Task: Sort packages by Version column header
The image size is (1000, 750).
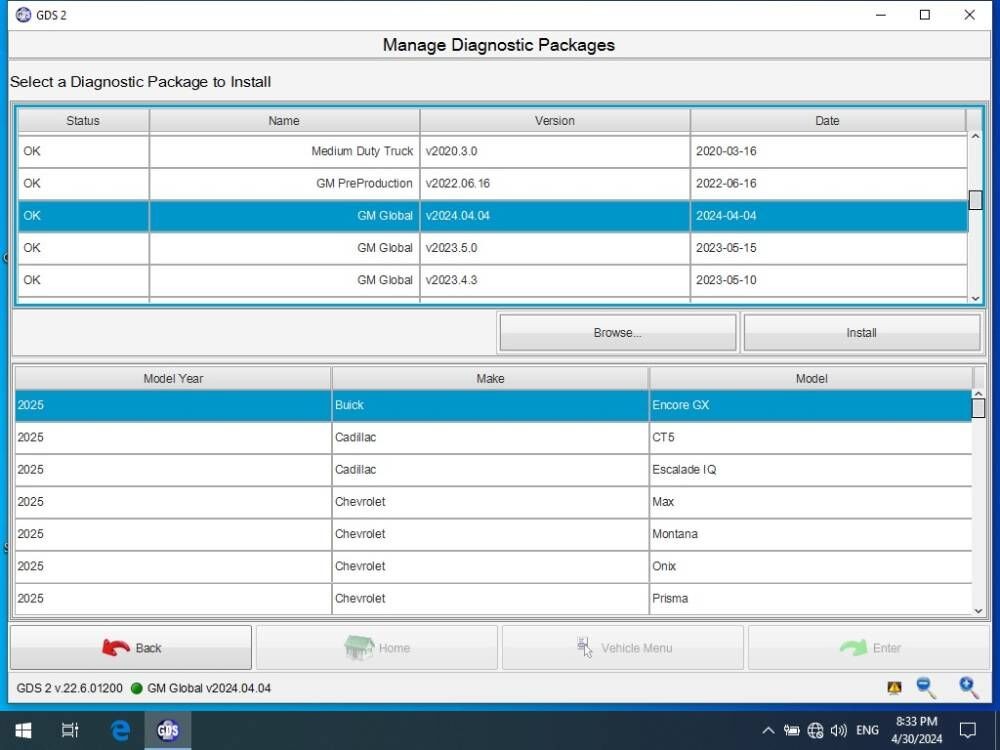Action: pos(555,121)
